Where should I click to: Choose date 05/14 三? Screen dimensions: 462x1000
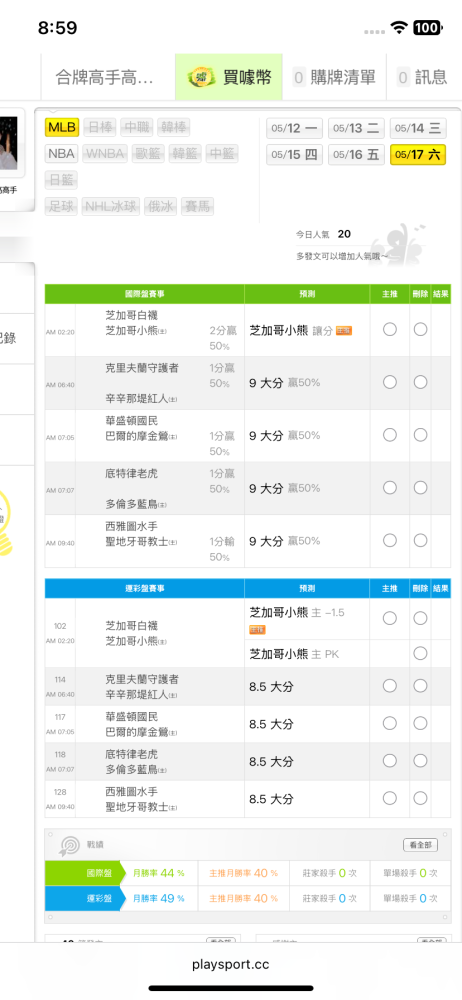[x=417, y=128]
